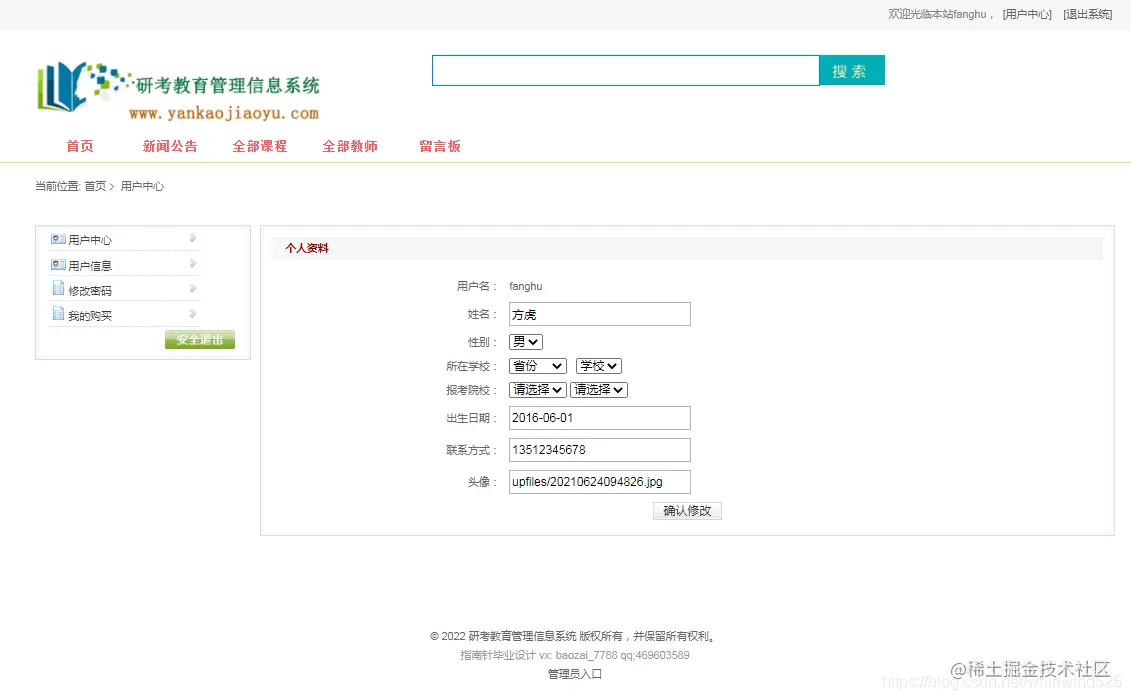This screenshot has height=700, width=1131.
Task: Click [用户中心] link in top bar
Action: coord(1027,14)
